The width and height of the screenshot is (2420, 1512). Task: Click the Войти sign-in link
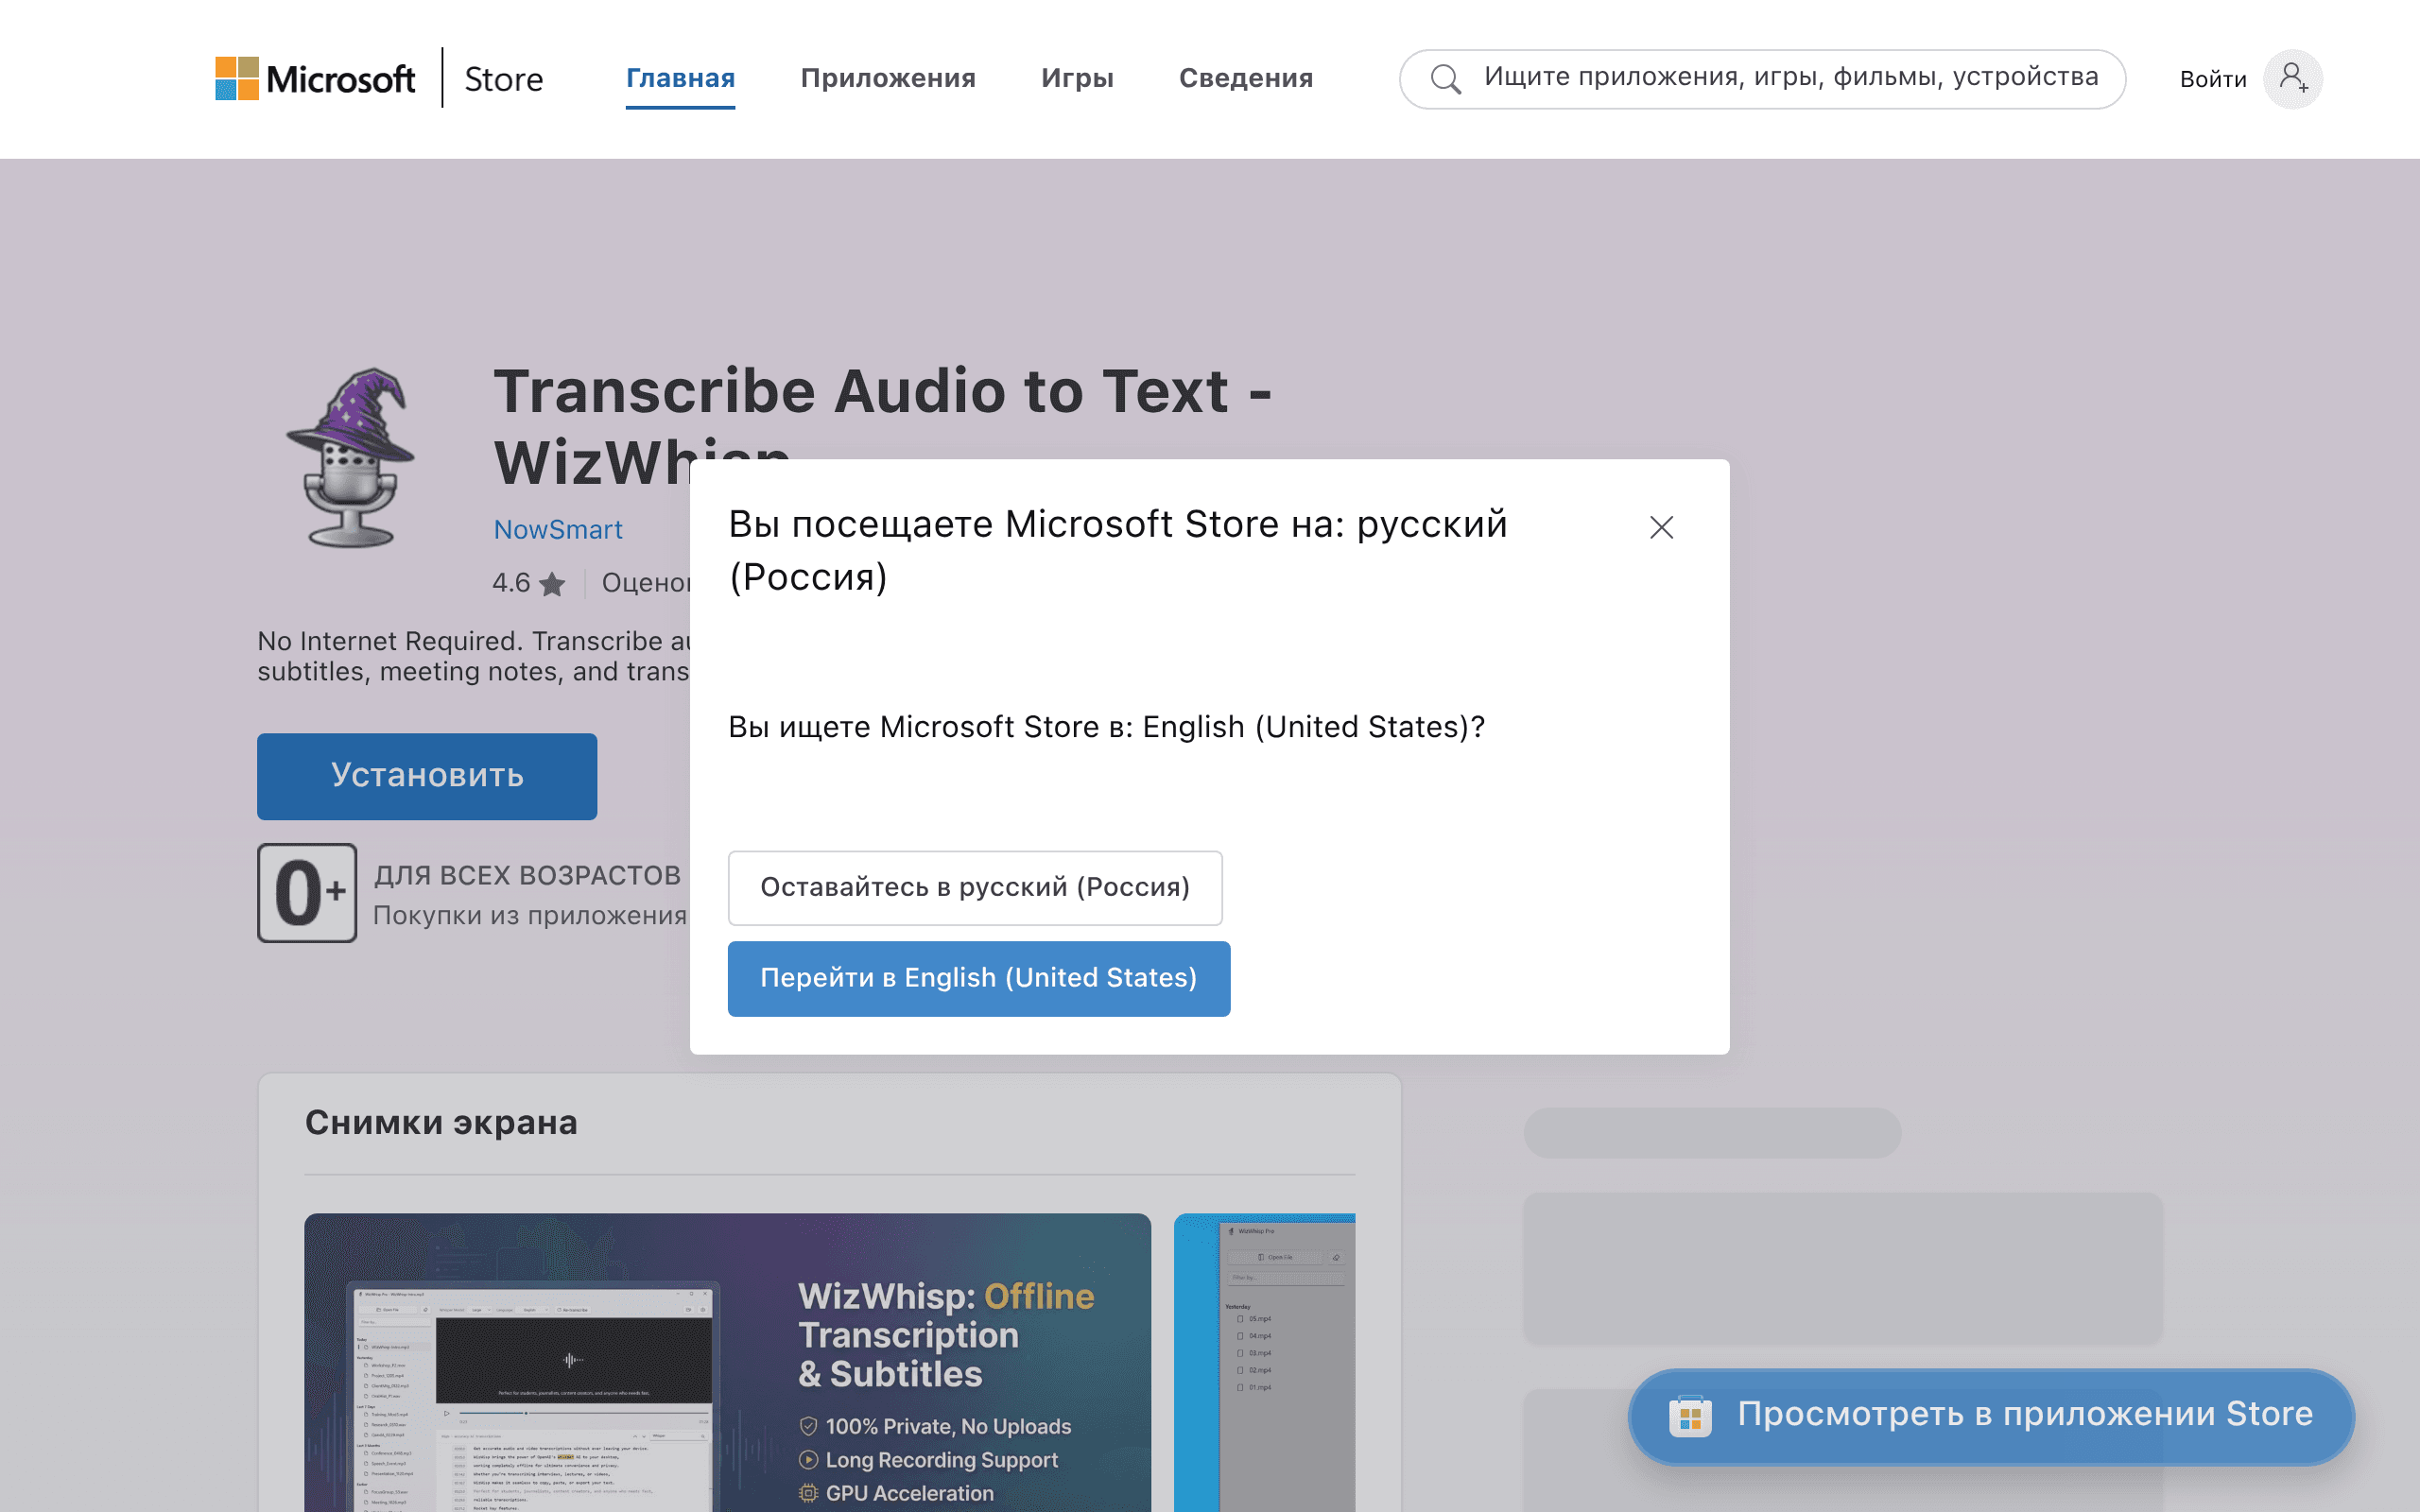(2212, 79)
